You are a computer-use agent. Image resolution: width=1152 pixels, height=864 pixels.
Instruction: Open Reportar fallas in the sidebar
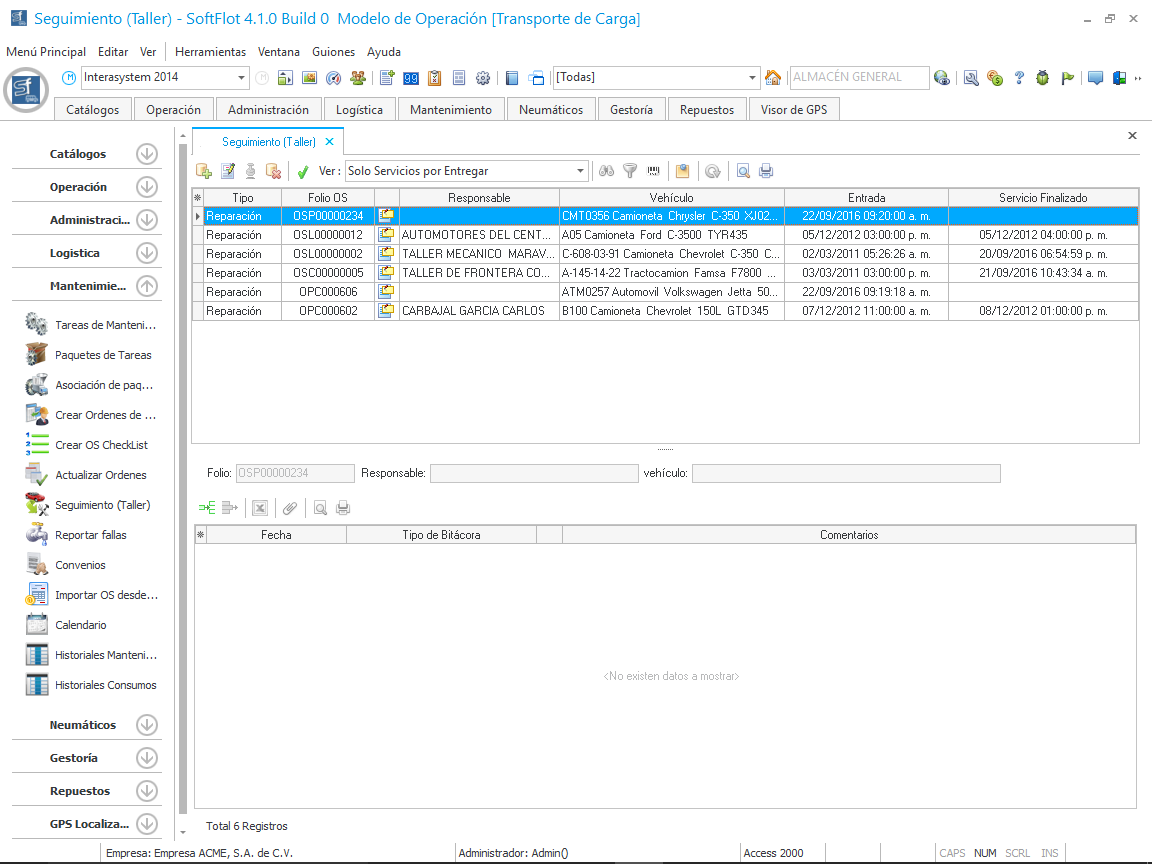[x=91, y=535]
